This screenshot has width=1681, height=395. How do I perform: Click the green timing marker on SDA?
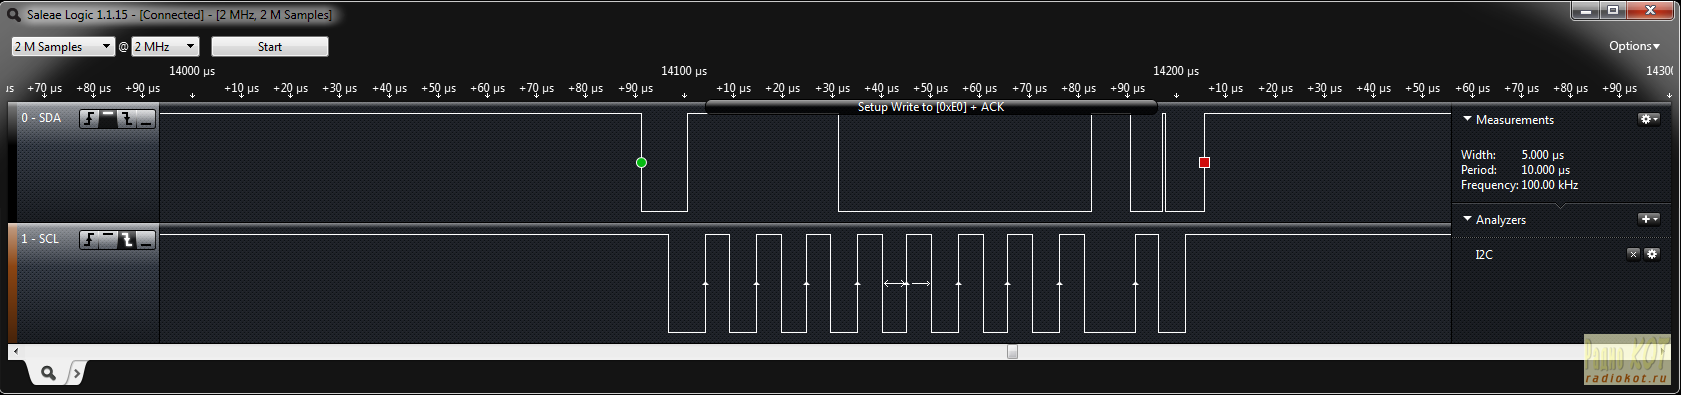pos(641,162)
